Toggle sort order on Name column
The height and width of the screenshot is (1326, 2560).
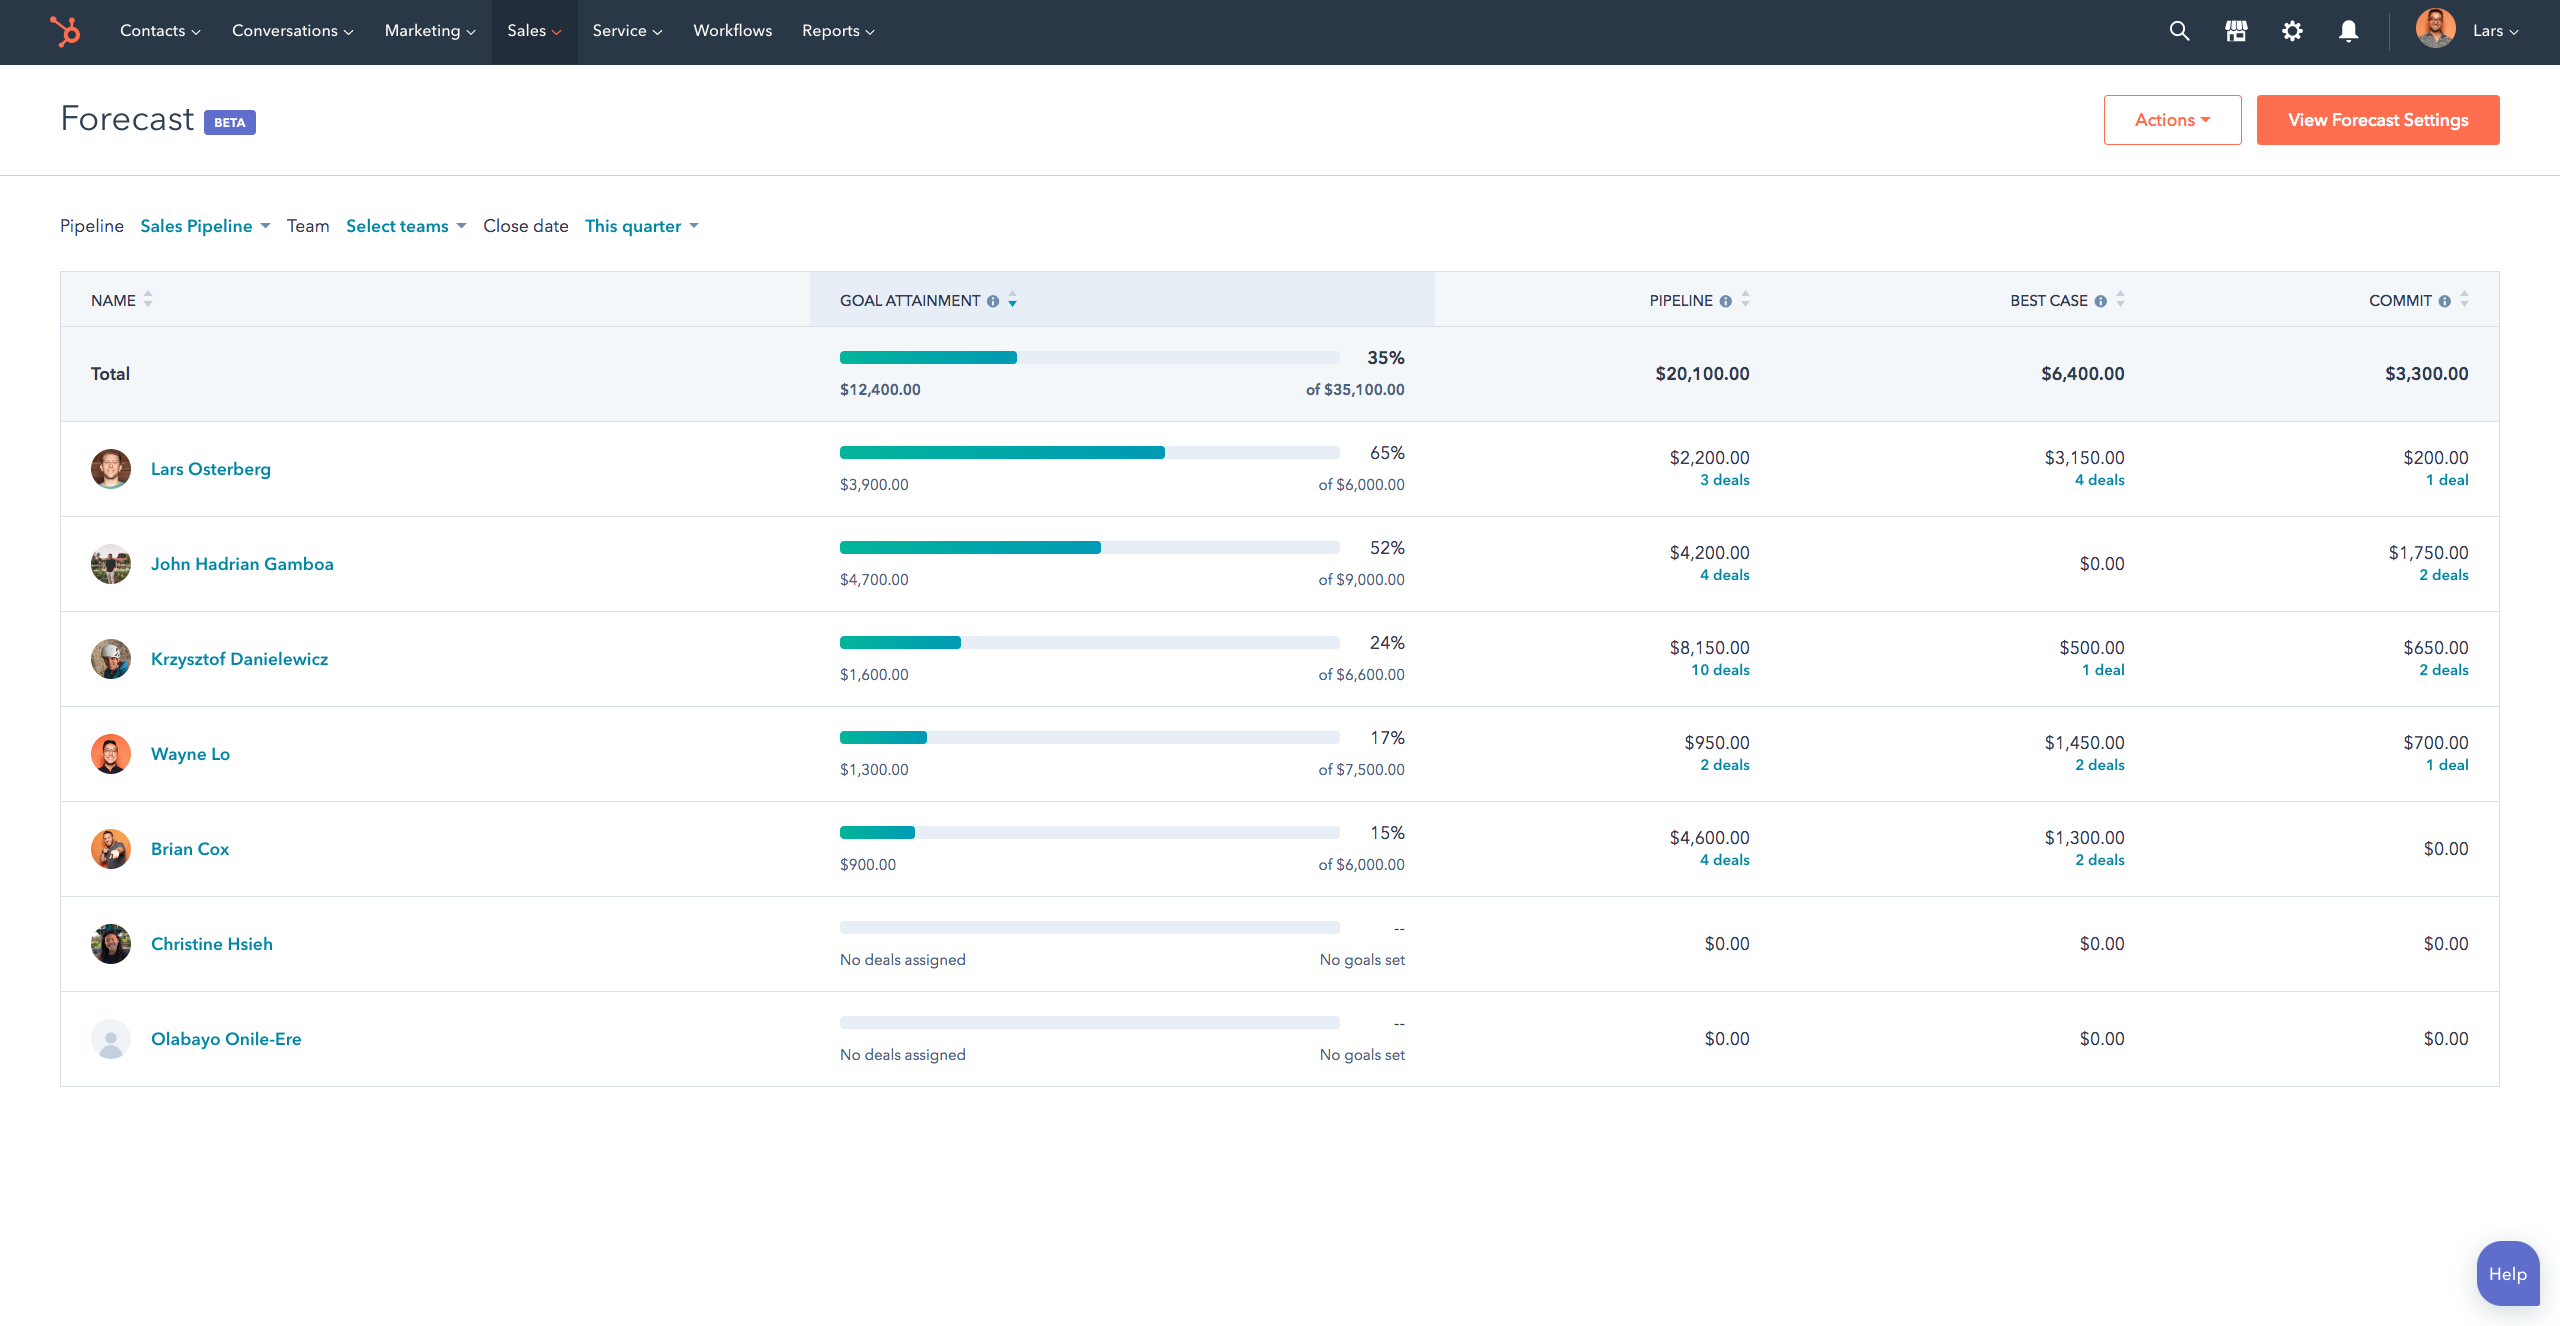coord(148,299)
